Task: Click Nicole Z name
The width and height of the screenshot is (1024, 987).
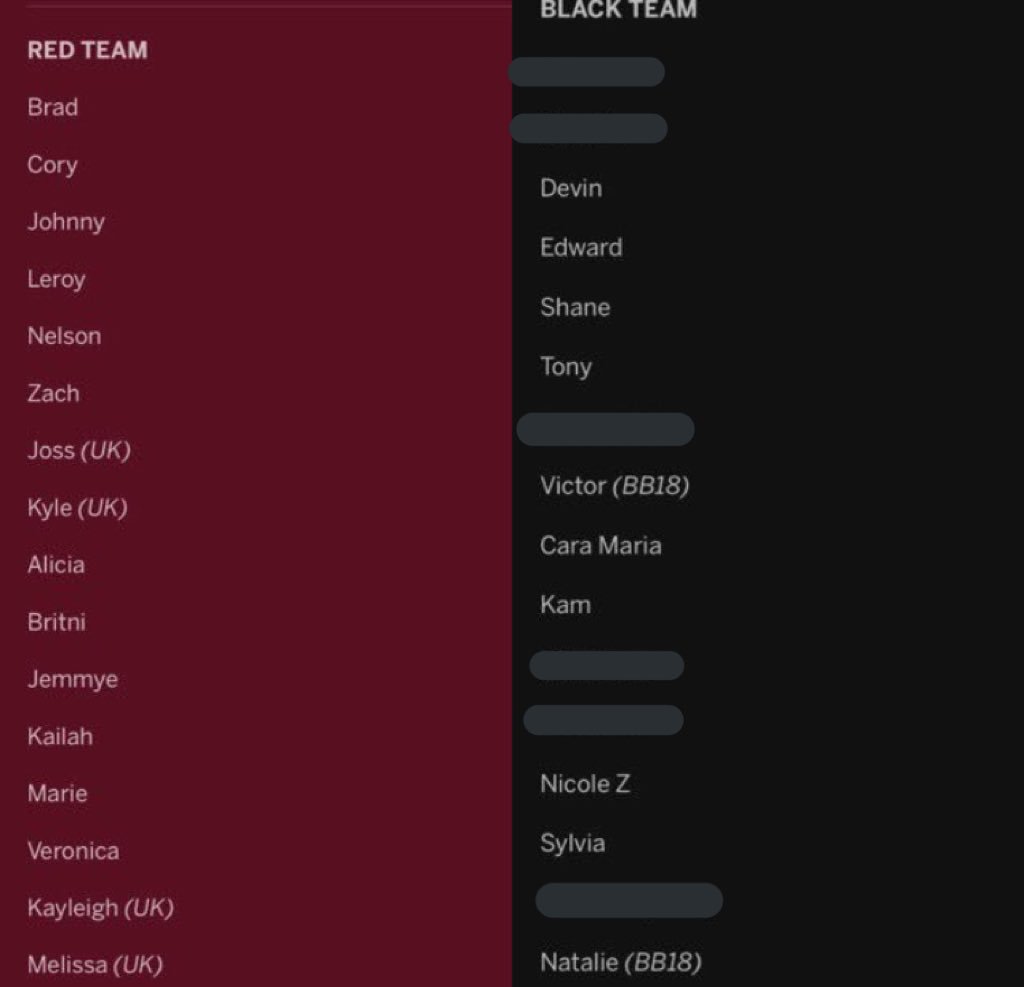Action: [x=585, y=784]
